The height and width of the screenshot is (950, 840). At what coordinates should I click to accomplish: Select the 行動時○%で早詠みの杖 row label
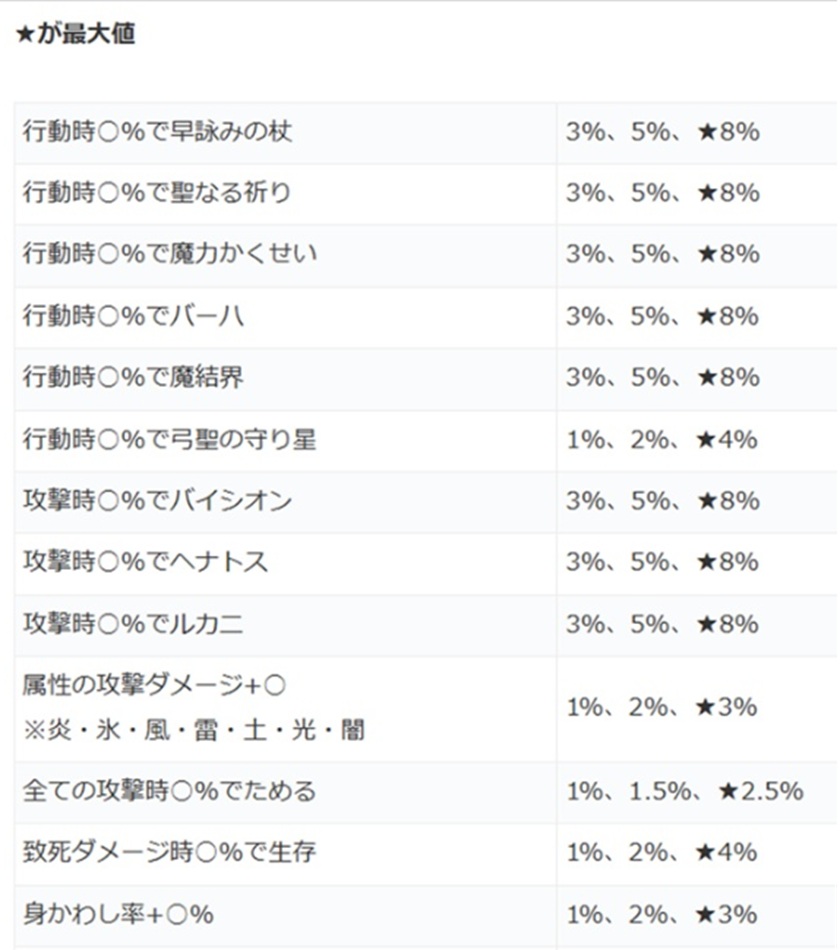[x=158, y=132]
